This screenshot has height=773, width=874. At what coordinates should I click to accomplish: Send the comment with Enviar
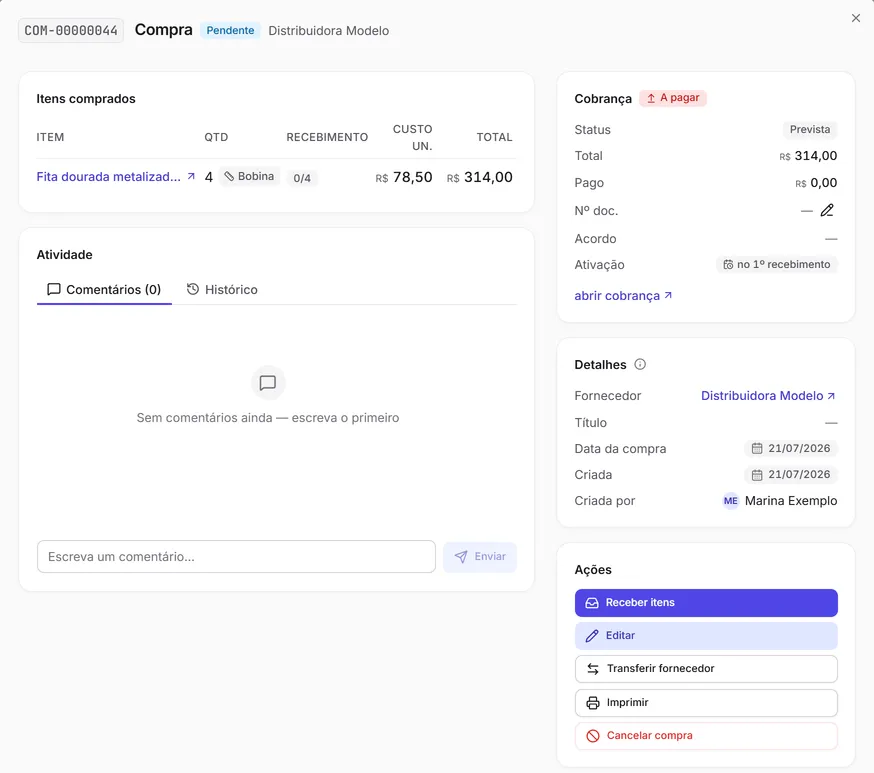pyautogui.click(x=480, y=557)
